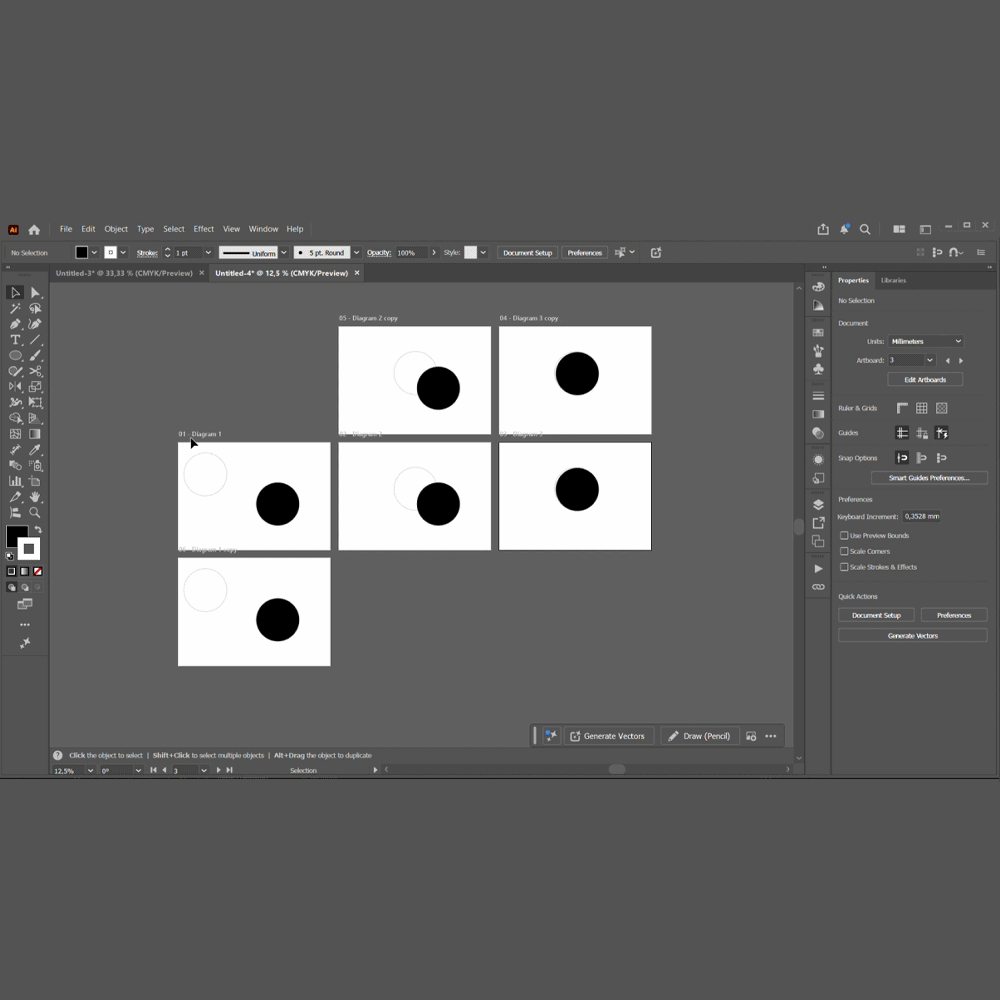Click Draw (Pencil) in contextual taskbar
The image size is (1000, 1000).
click(700, 736)
